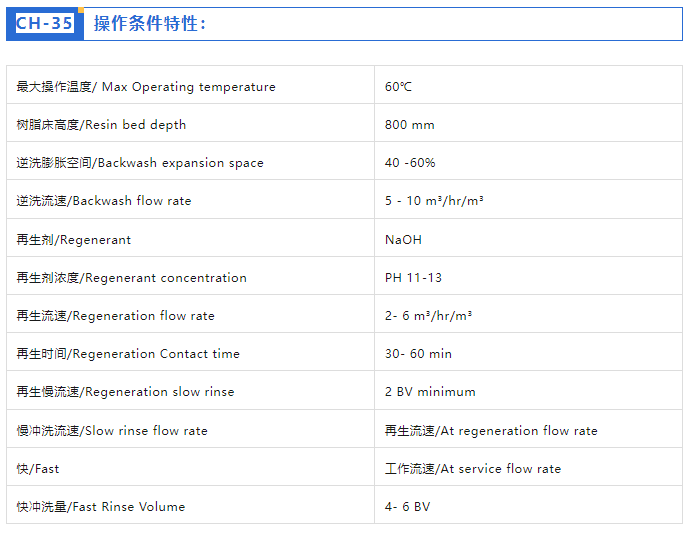Viewport: 694px width, 534px height.
Task: Click the 2 BV minimum value
Action: tap(430, 392)
